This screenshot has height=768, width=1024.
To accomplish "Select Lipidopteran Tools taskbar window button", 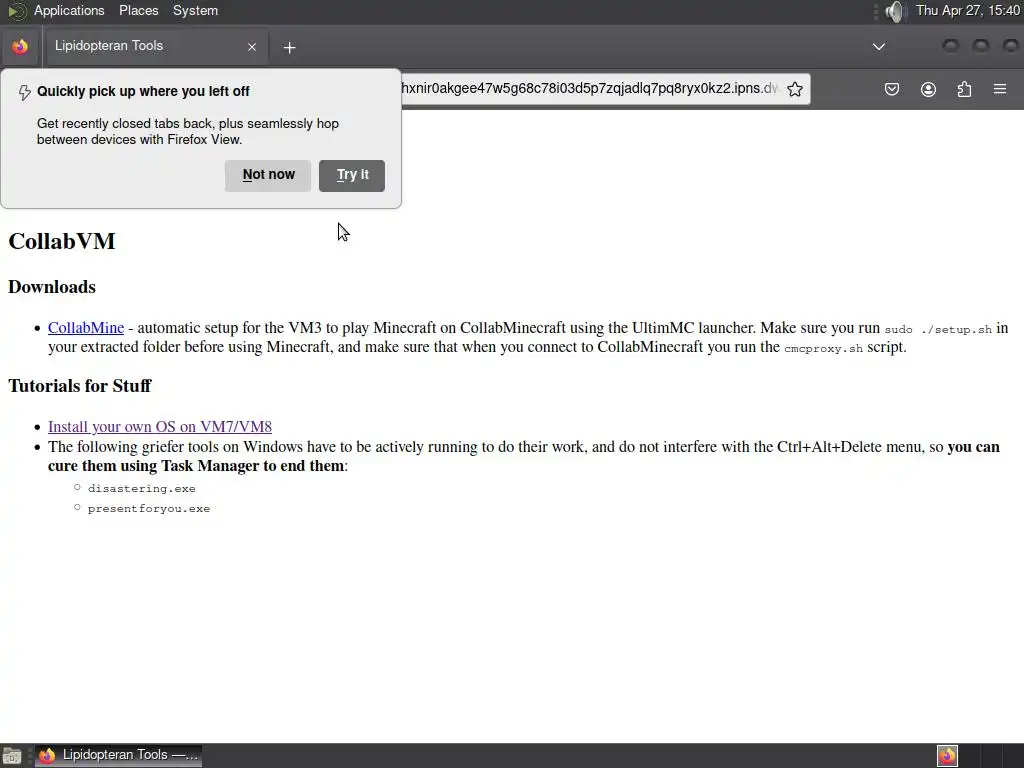I will point(118,756).
